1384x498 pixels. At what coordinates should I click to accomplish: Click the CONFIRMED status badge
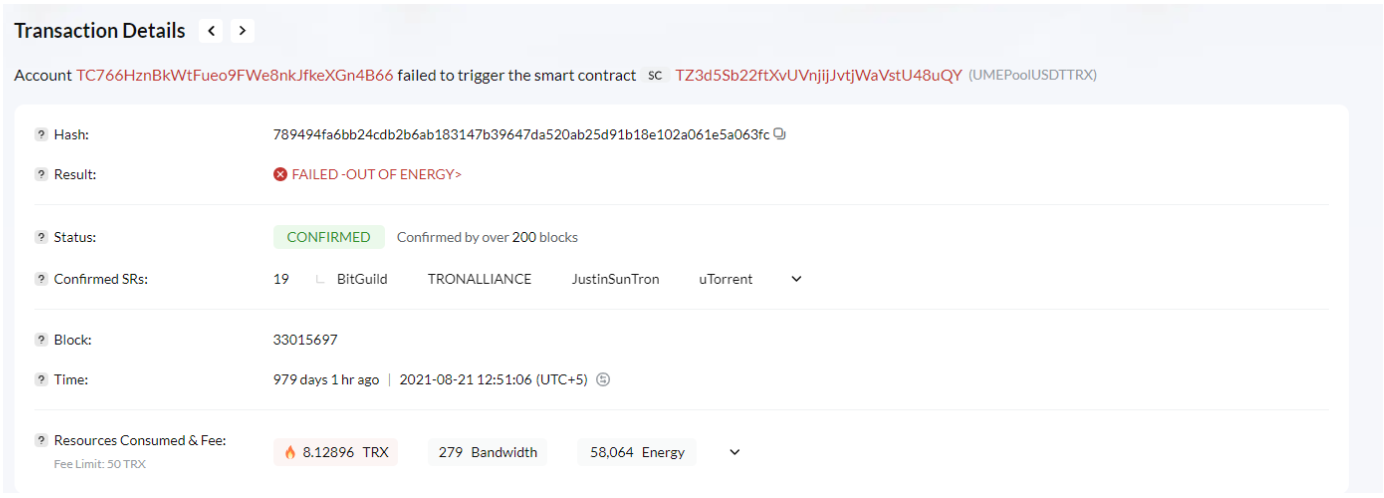click(x=328, y=237)
